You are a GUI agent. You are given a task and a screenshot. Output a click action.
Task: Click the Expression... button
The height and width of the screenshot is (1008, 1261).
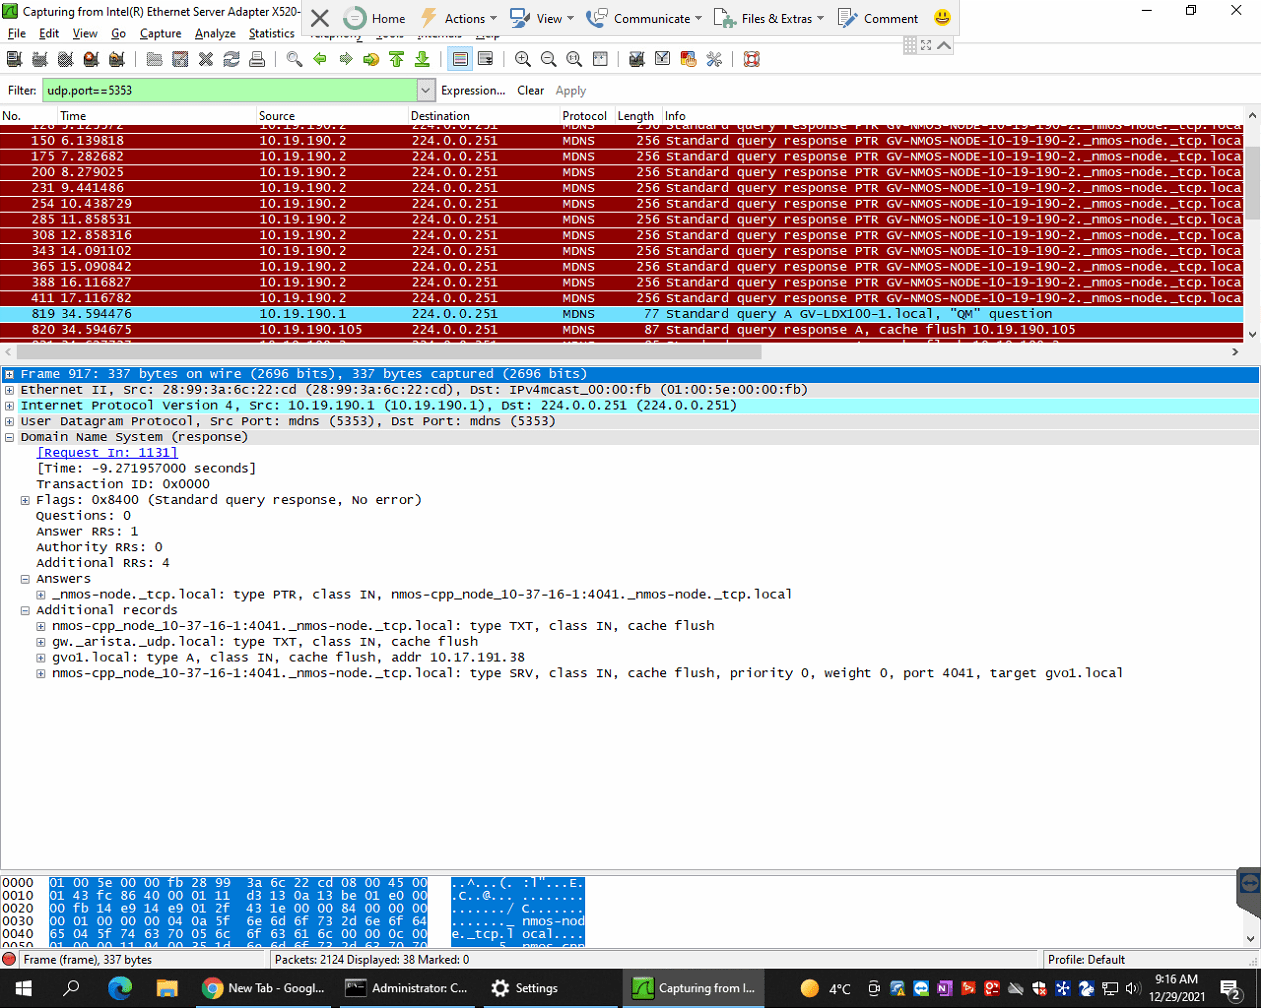point(473,90)
